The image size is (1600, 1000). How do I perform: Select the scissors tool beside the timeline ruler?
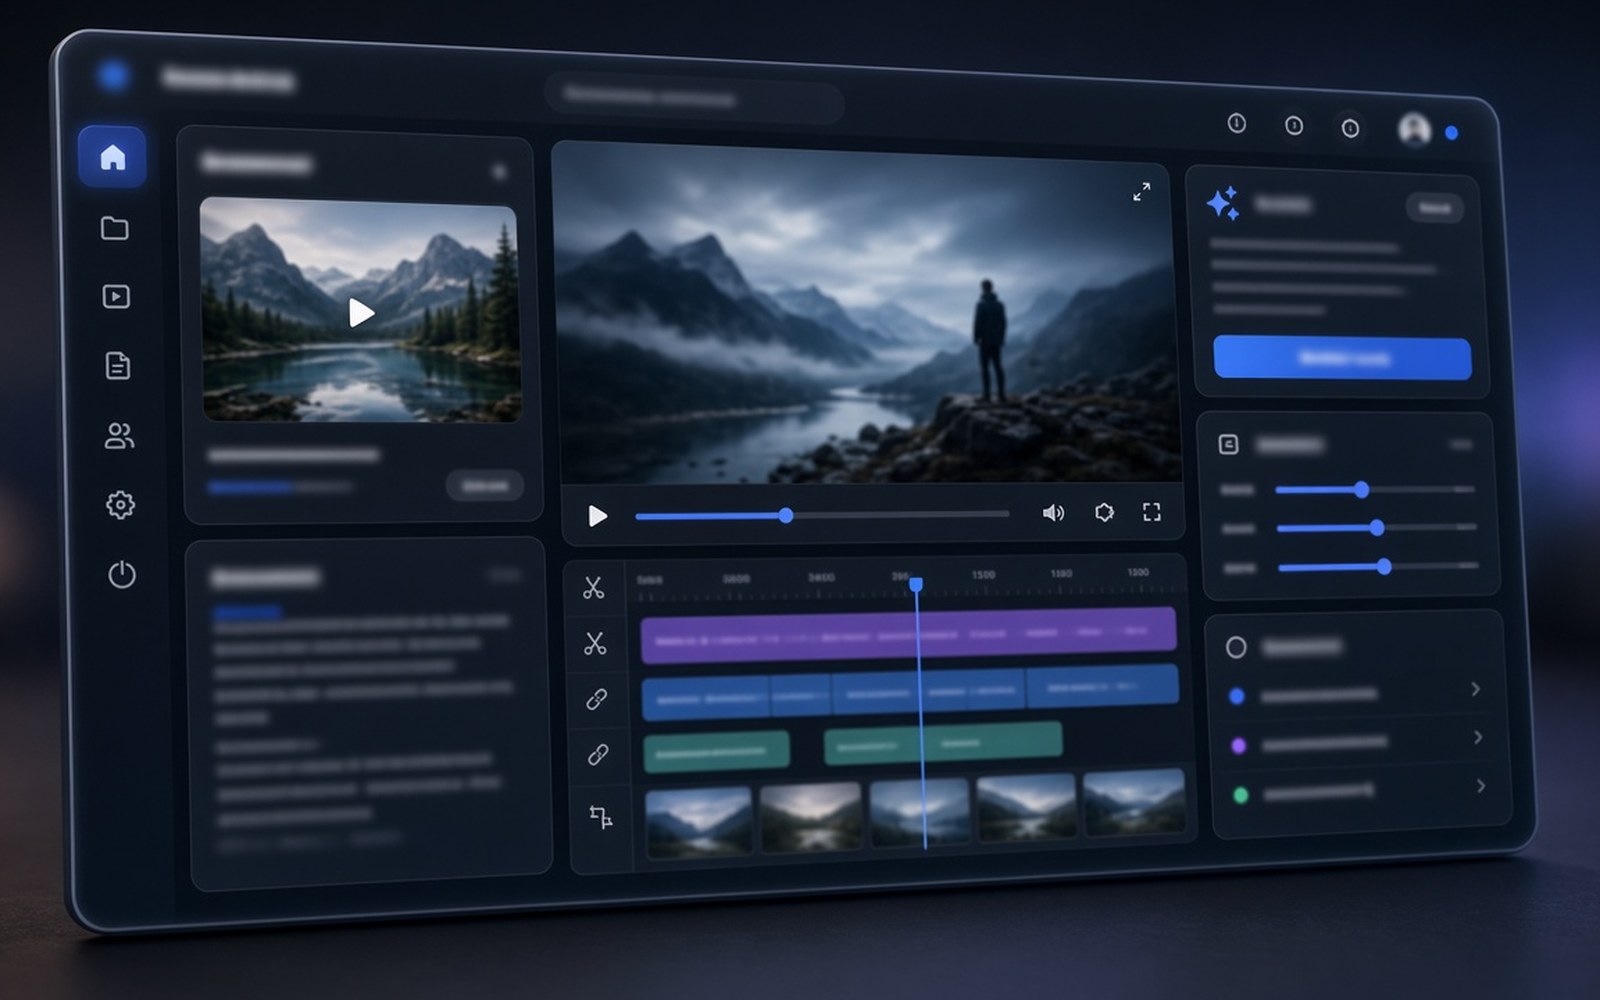click(x=594, y=588)
